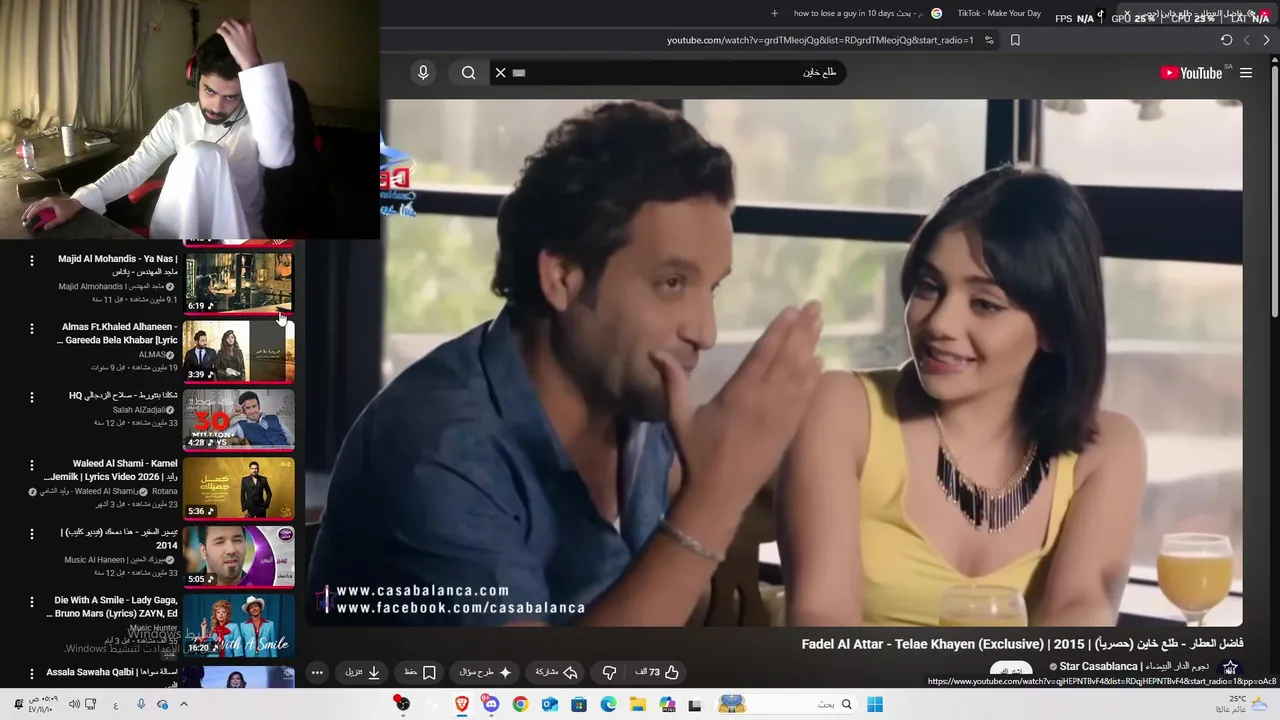Open Outlook from the taskbar
The width and height of the screenshot is (1280, 720).
pyautogui.click(x=549, y=704)
